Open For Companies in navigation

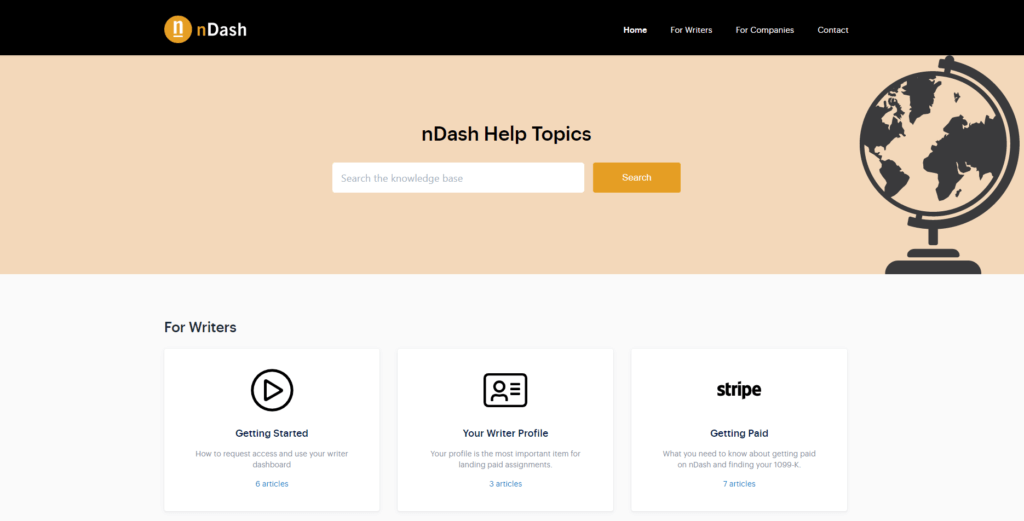[x=765, y=30]
